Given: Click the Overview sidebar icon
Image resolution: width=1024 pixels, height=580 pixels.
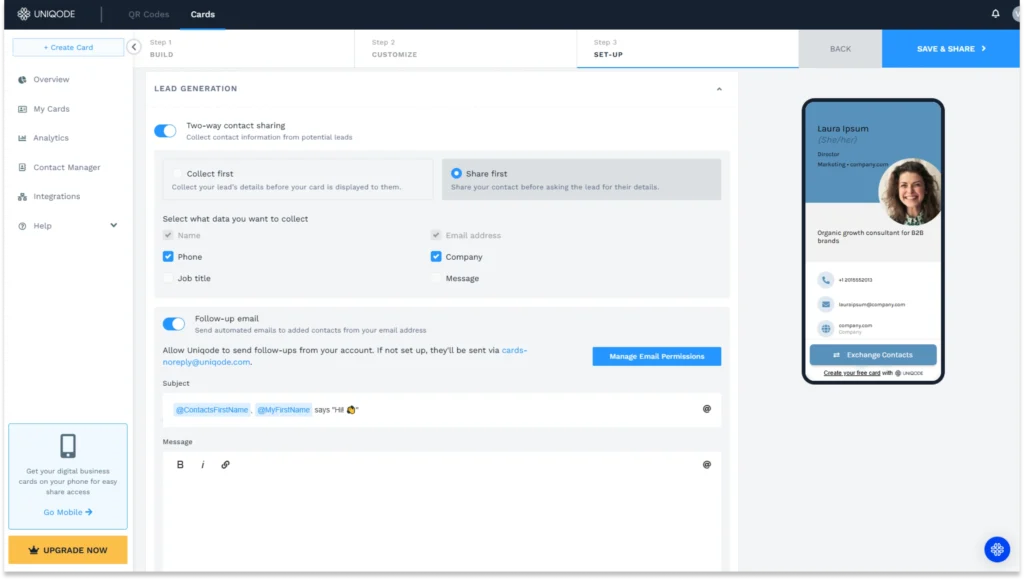Looking at the screenshot, I should pos(22,80).
